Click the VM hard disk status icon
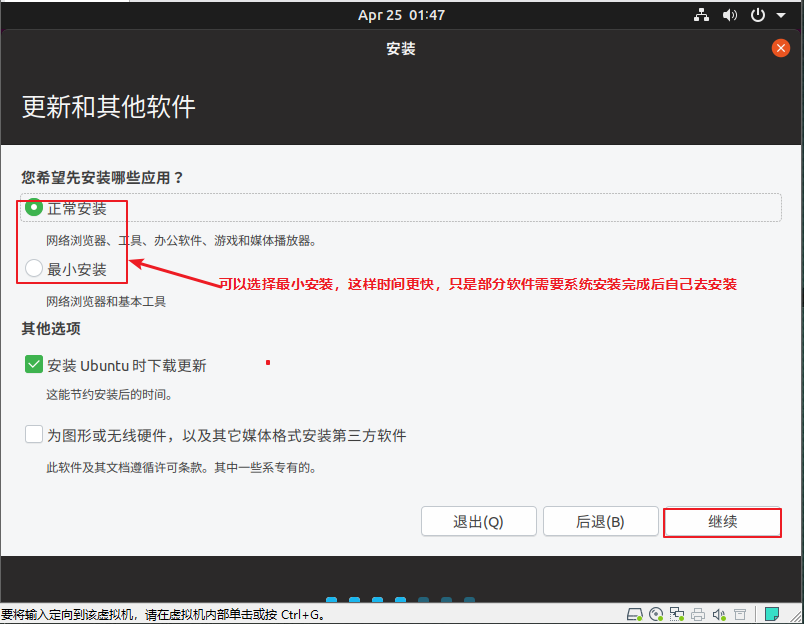Screen dimensions: 804x624 tap(635, 614)
